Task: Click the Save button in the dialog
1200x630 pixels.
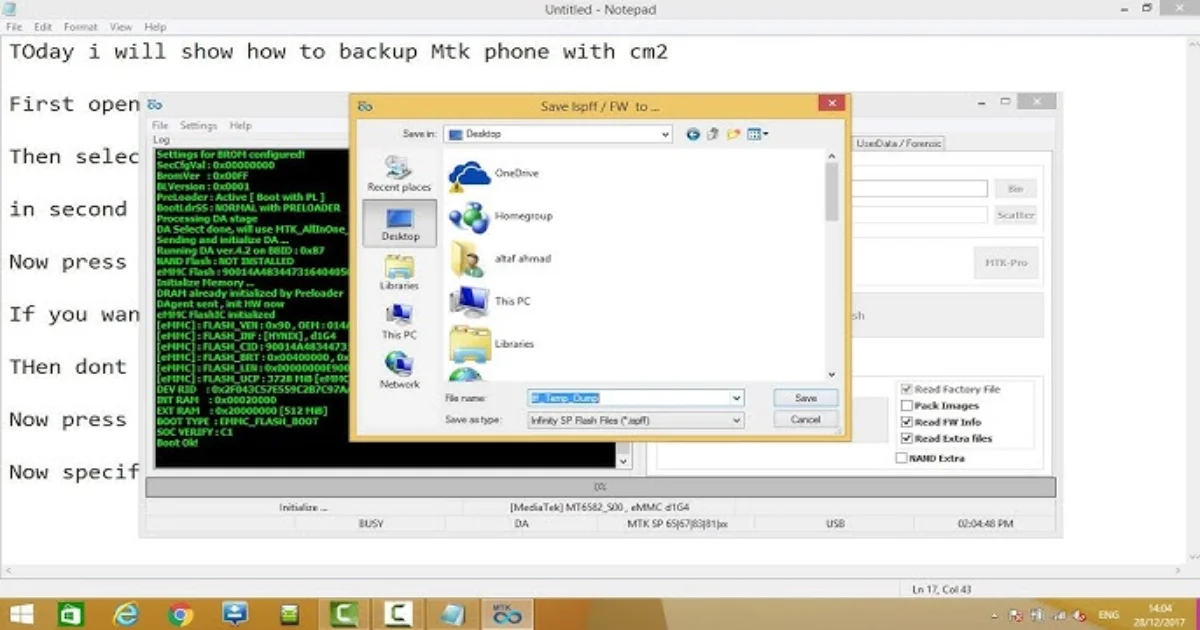Action: (806, 398)
